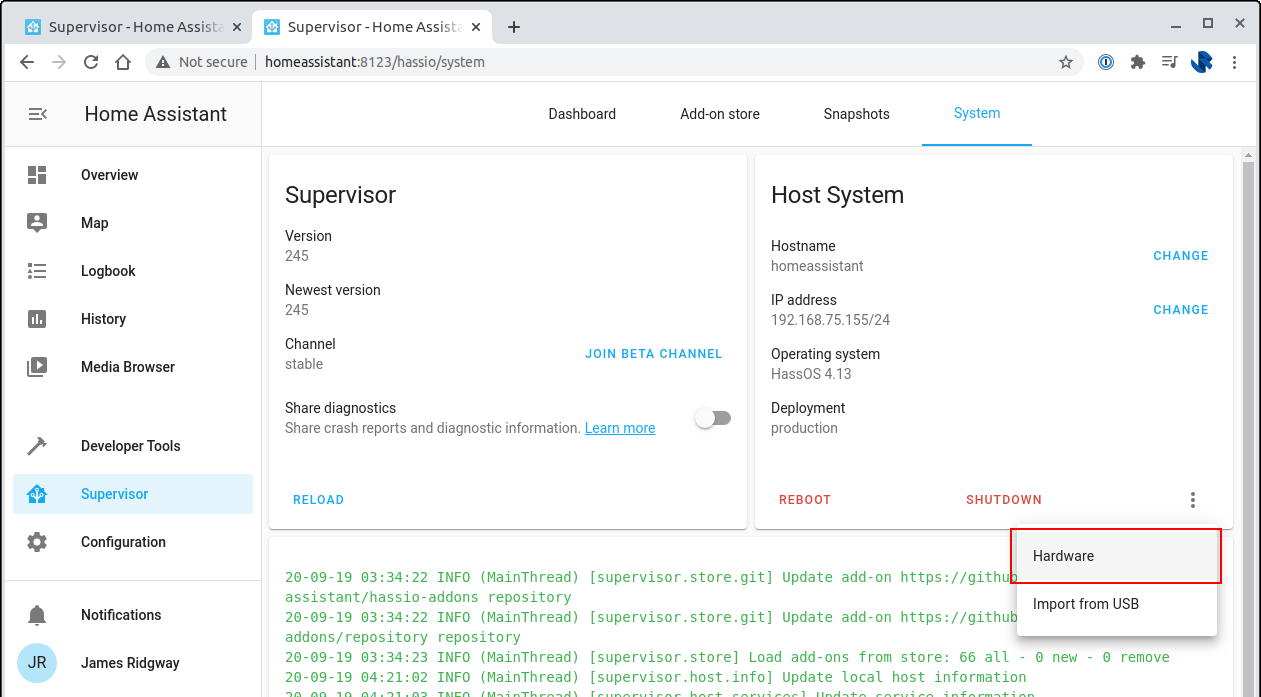The height and width of the screenshot is (697, 1261).
Task: Go forward in browser history
Action: (59, 62)
